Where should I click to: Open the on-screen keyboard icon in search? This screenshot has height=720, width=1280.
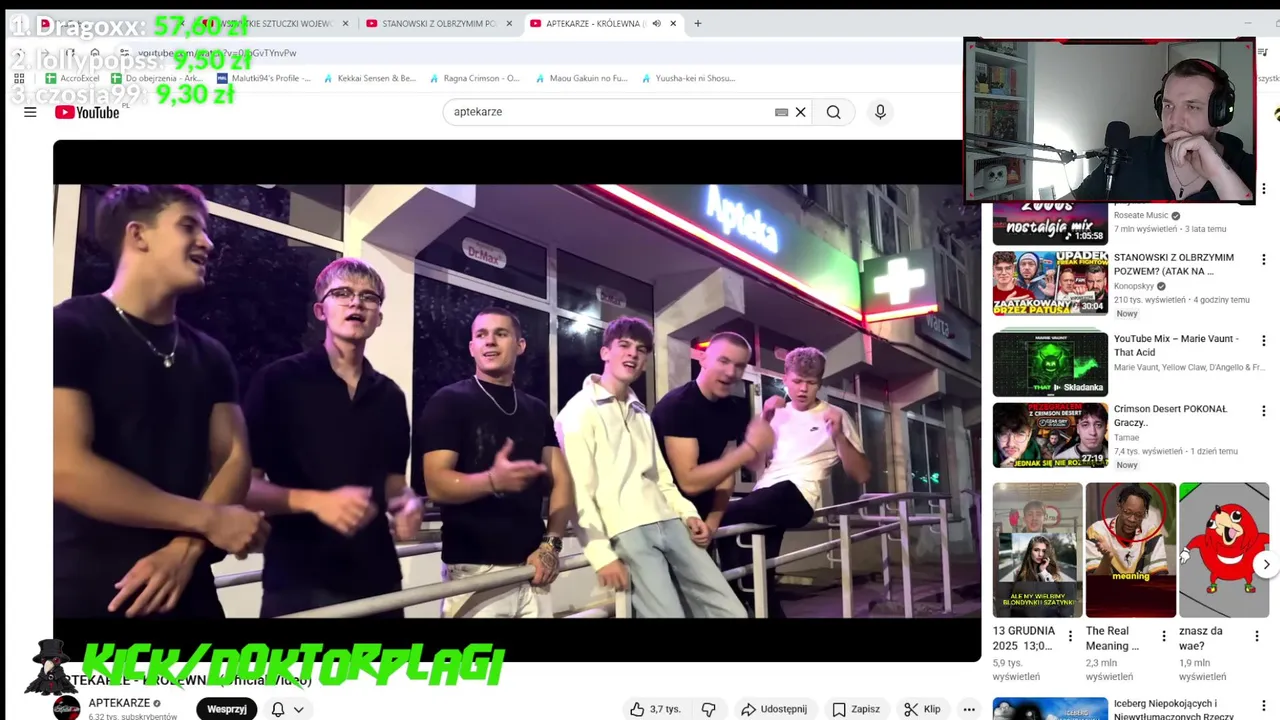click(x=781, y=112)
